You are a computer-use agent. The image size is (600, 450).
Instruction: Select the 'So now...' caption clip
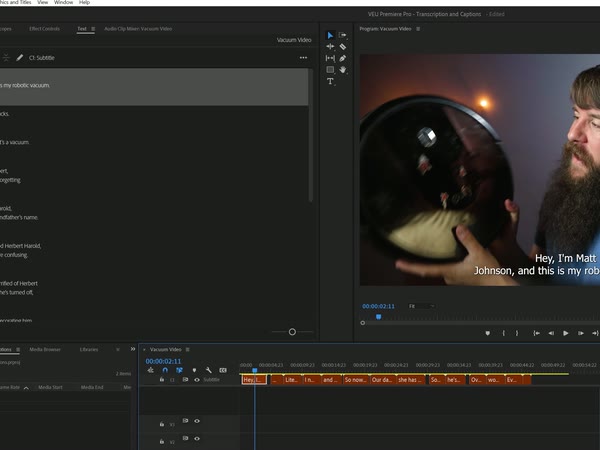click(x=355, y=380)
